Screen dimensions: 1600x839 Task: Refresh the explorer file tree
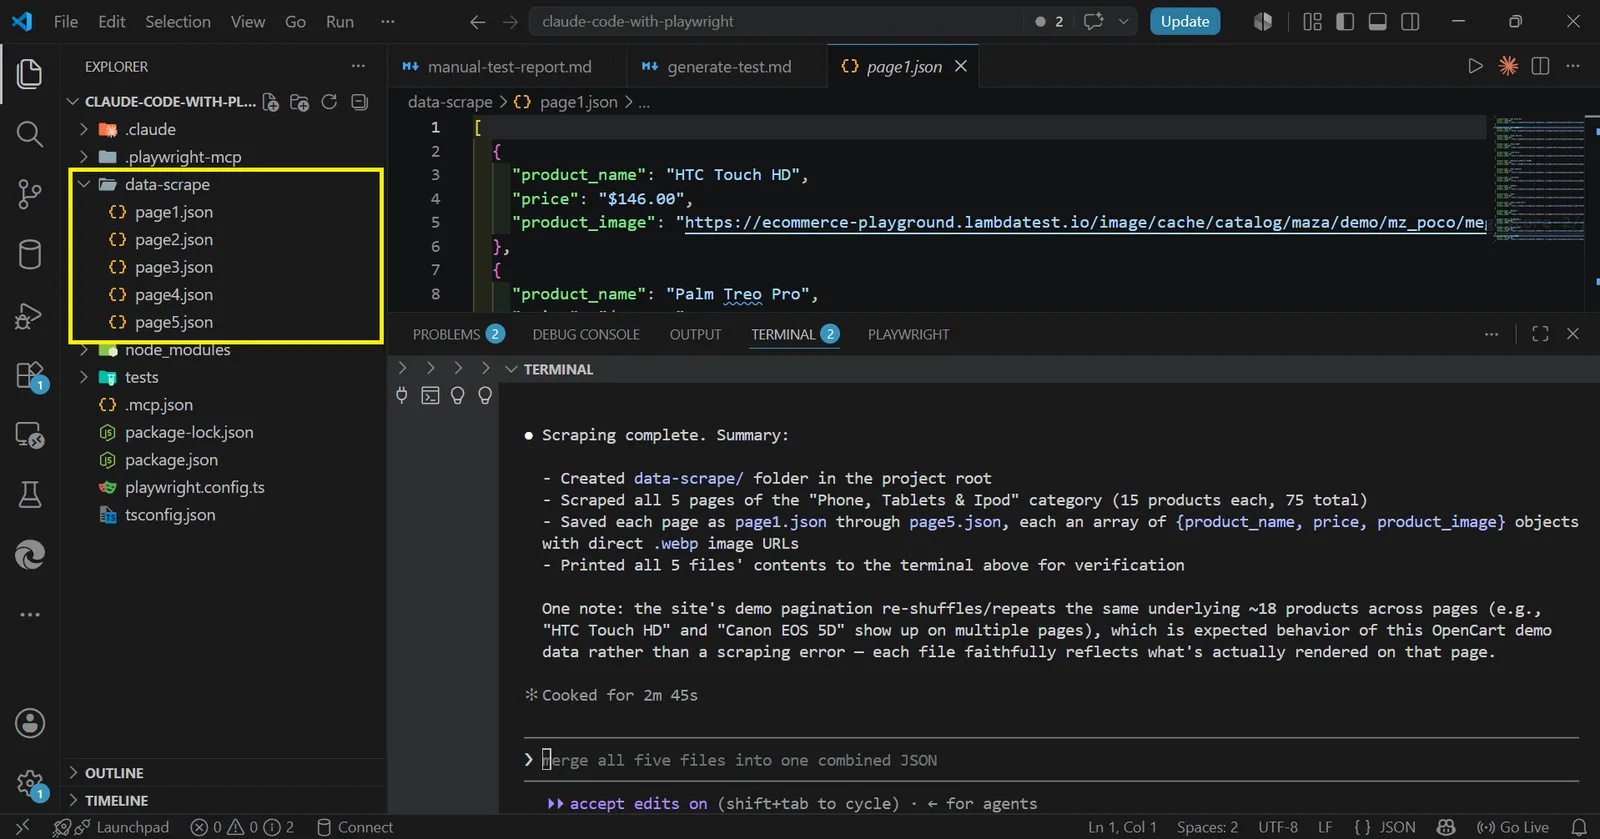click(329, 102)
